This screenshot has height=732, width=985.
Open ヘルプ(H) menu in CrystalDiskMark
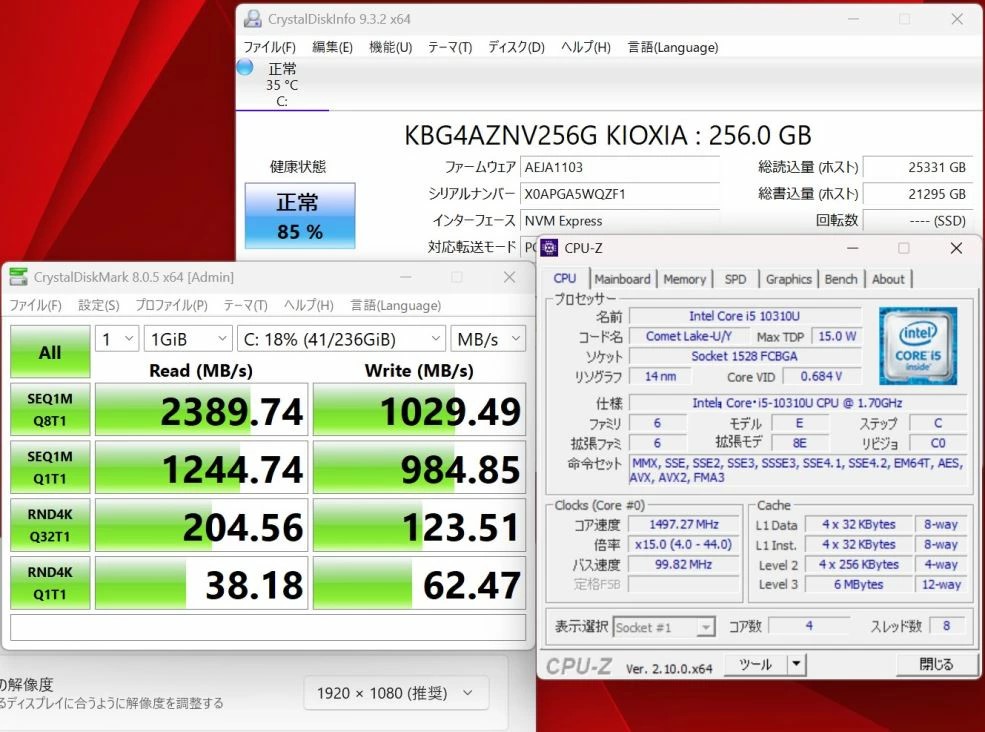pos(308,305)
